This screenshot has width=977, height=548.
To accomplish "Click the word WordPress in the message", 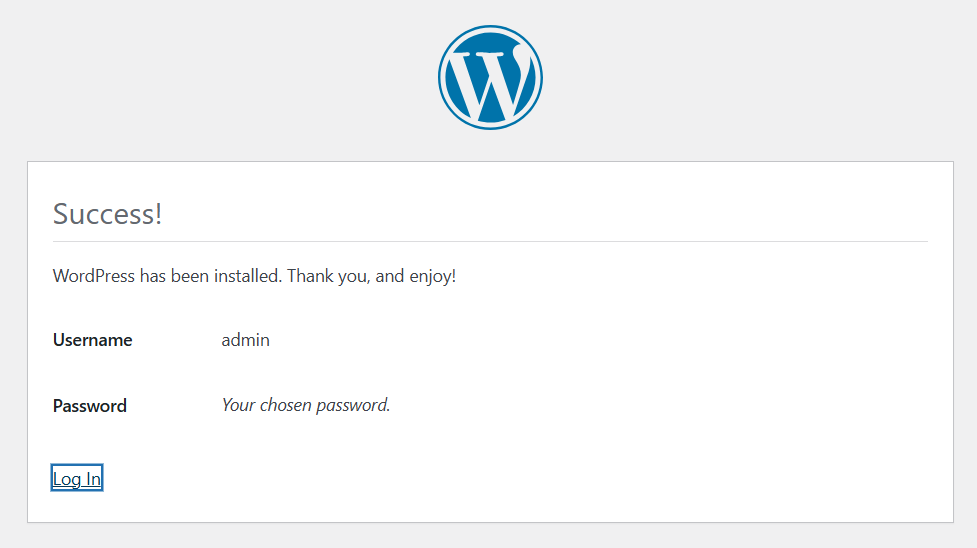I will [x=93, y=275].
